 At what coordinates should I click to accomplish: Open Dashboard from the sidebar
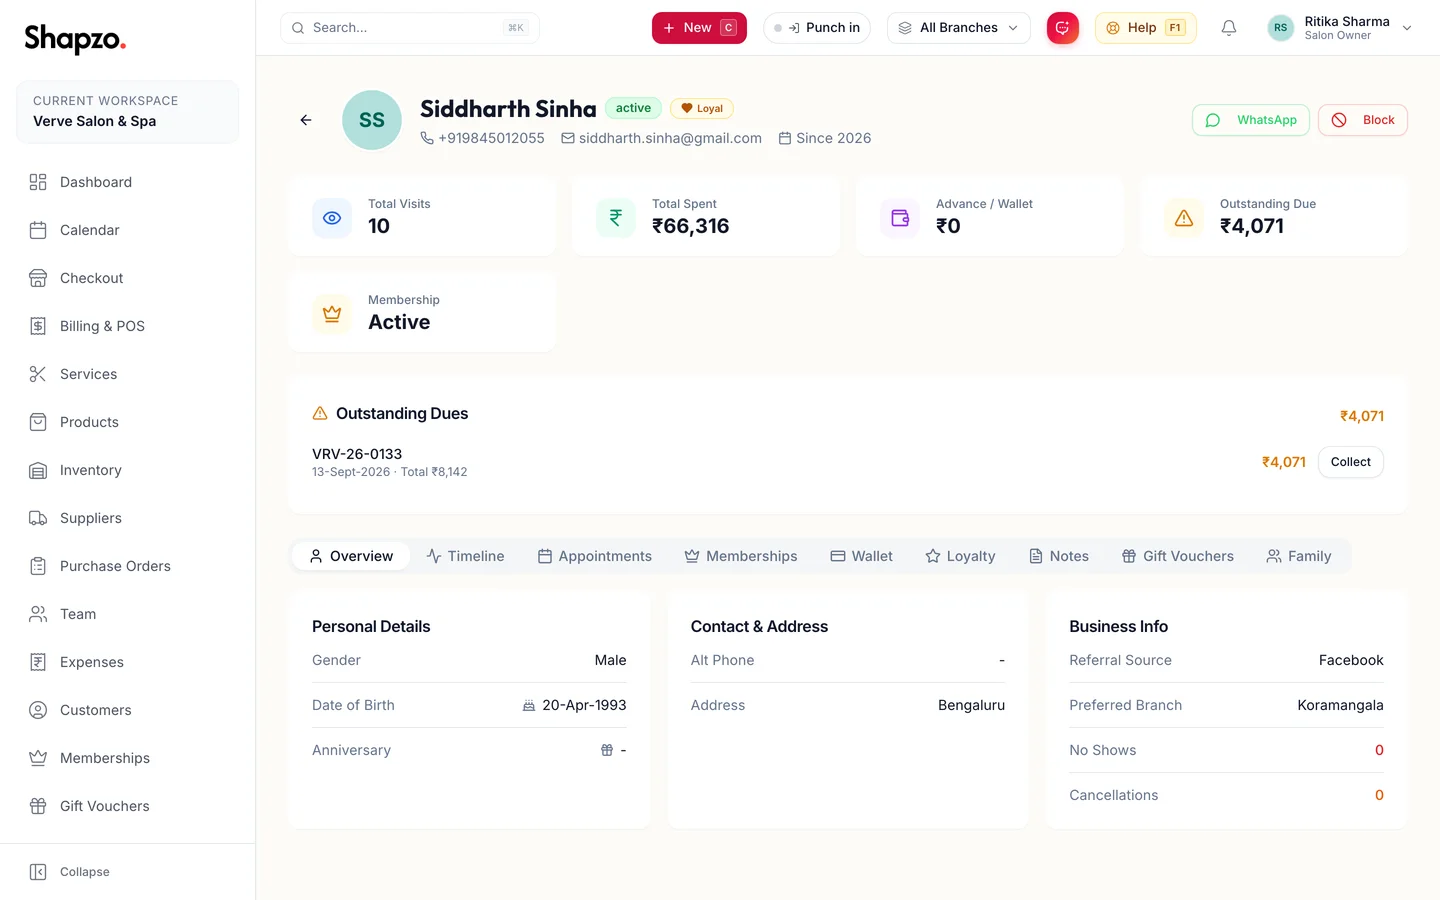click(128, 182)
